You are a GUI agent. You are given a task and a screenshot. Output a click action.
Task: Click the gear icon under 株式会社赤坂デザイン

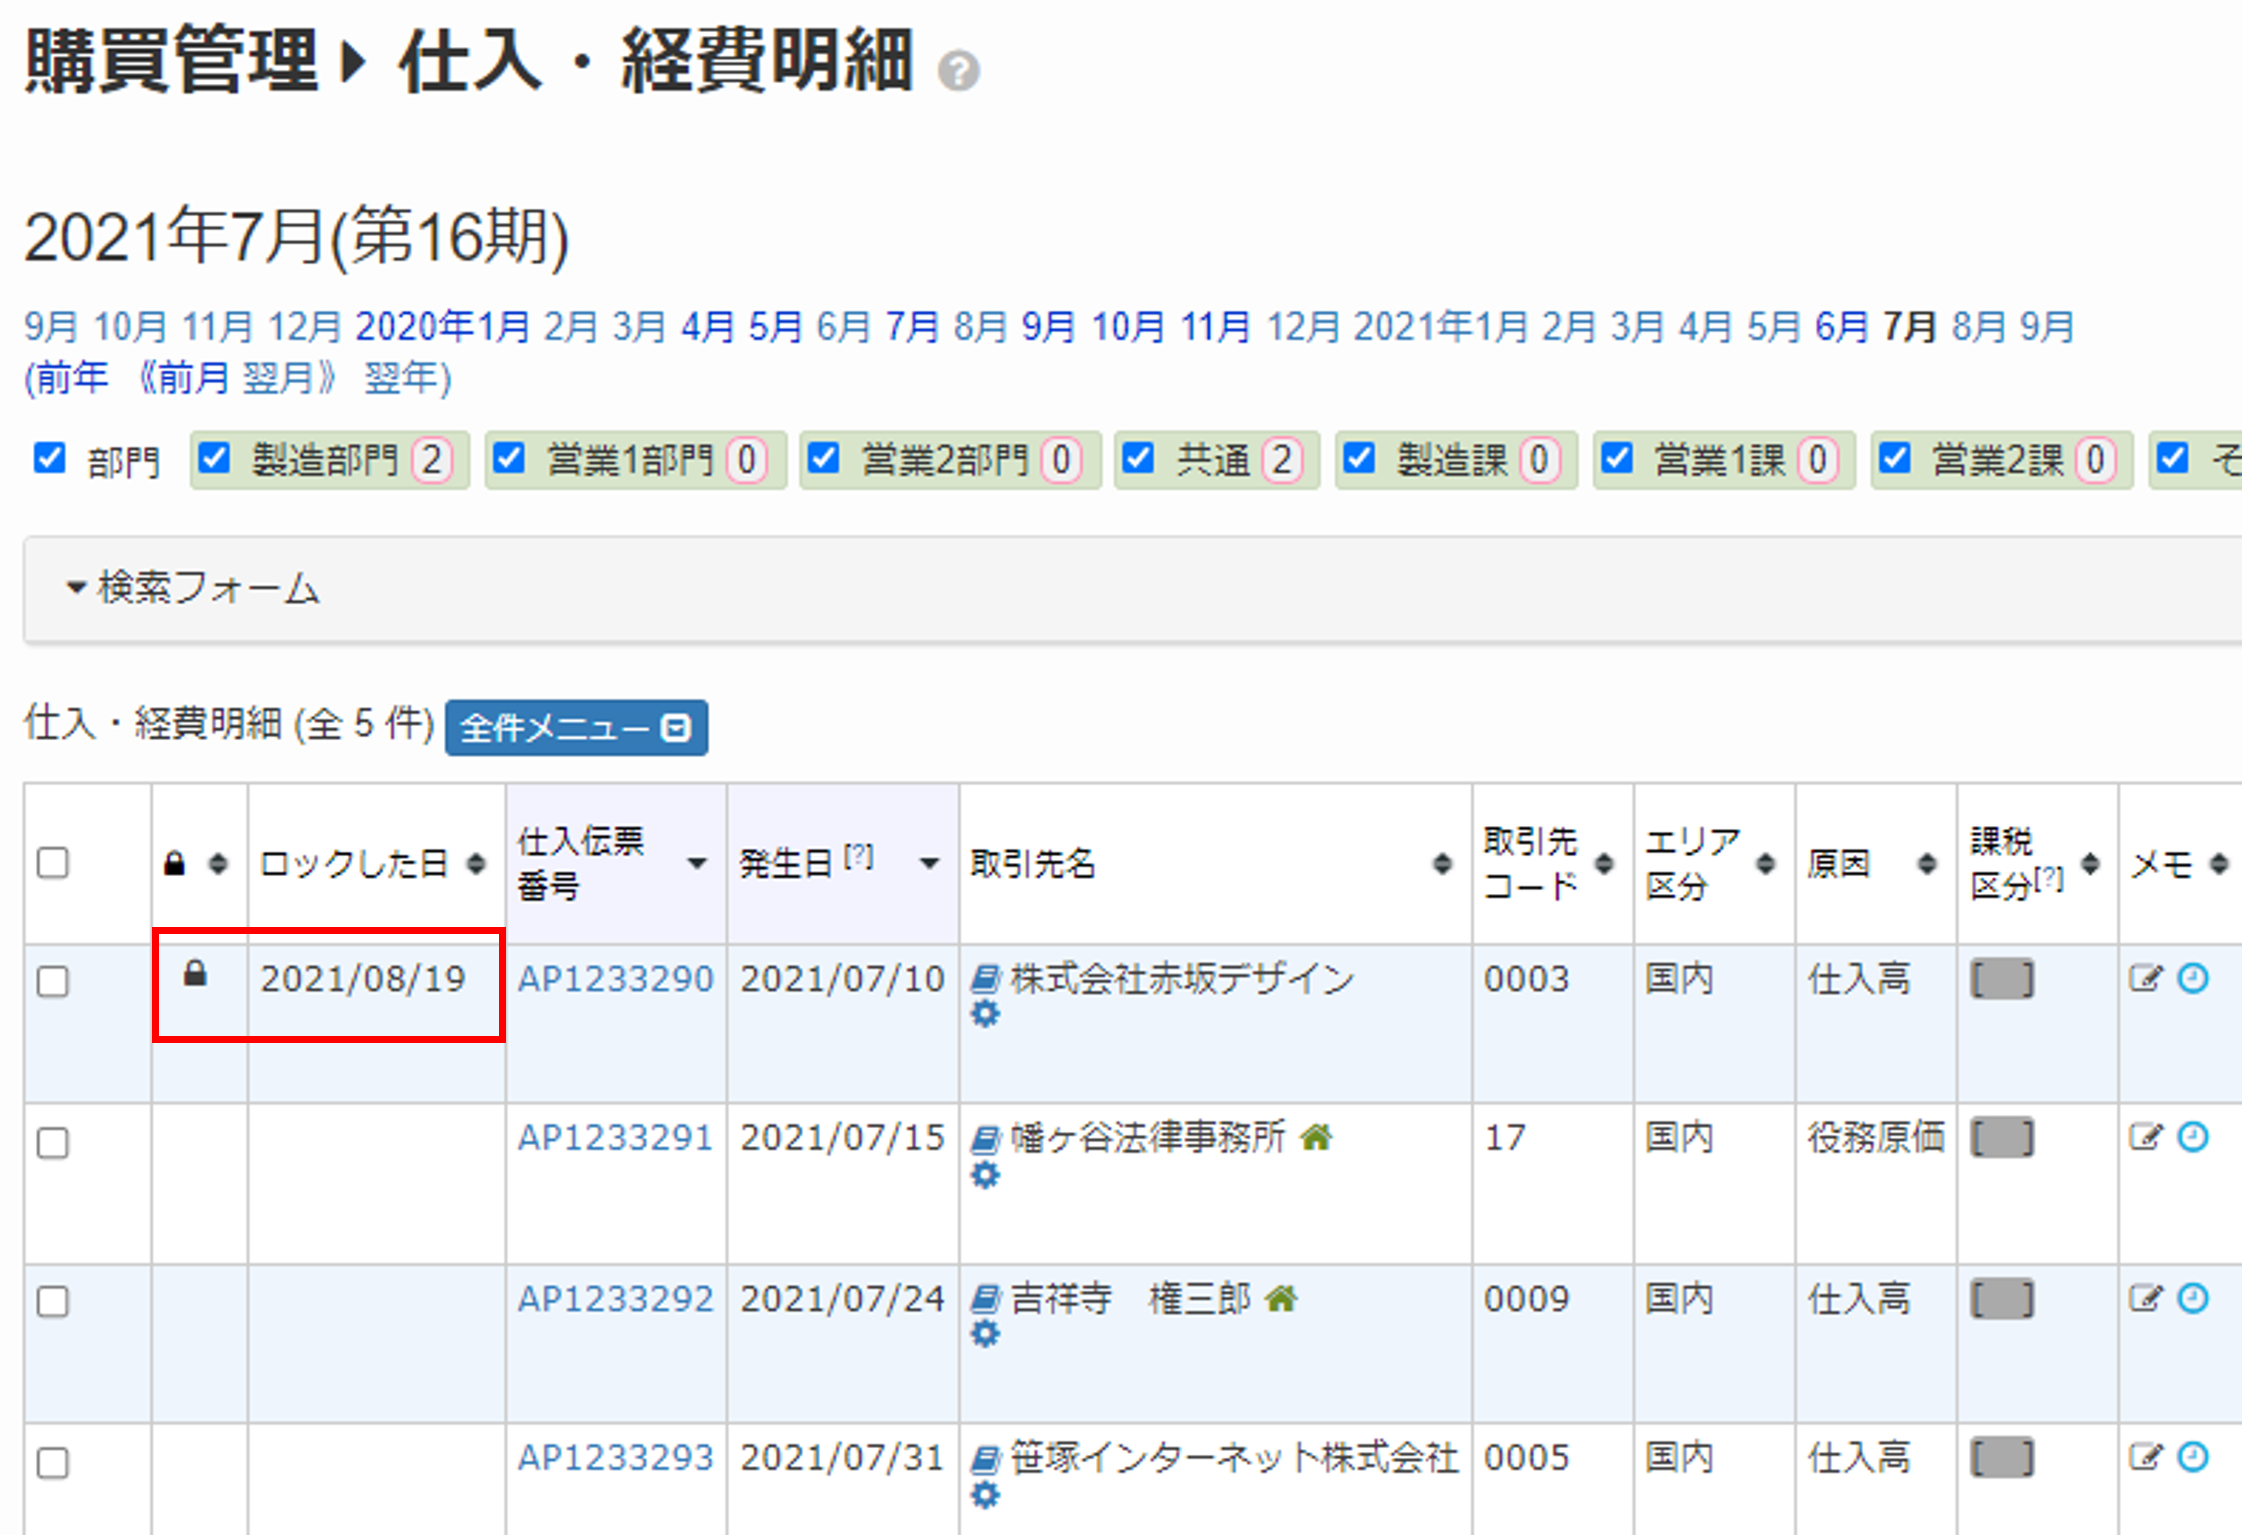(x=985, y=1014)
